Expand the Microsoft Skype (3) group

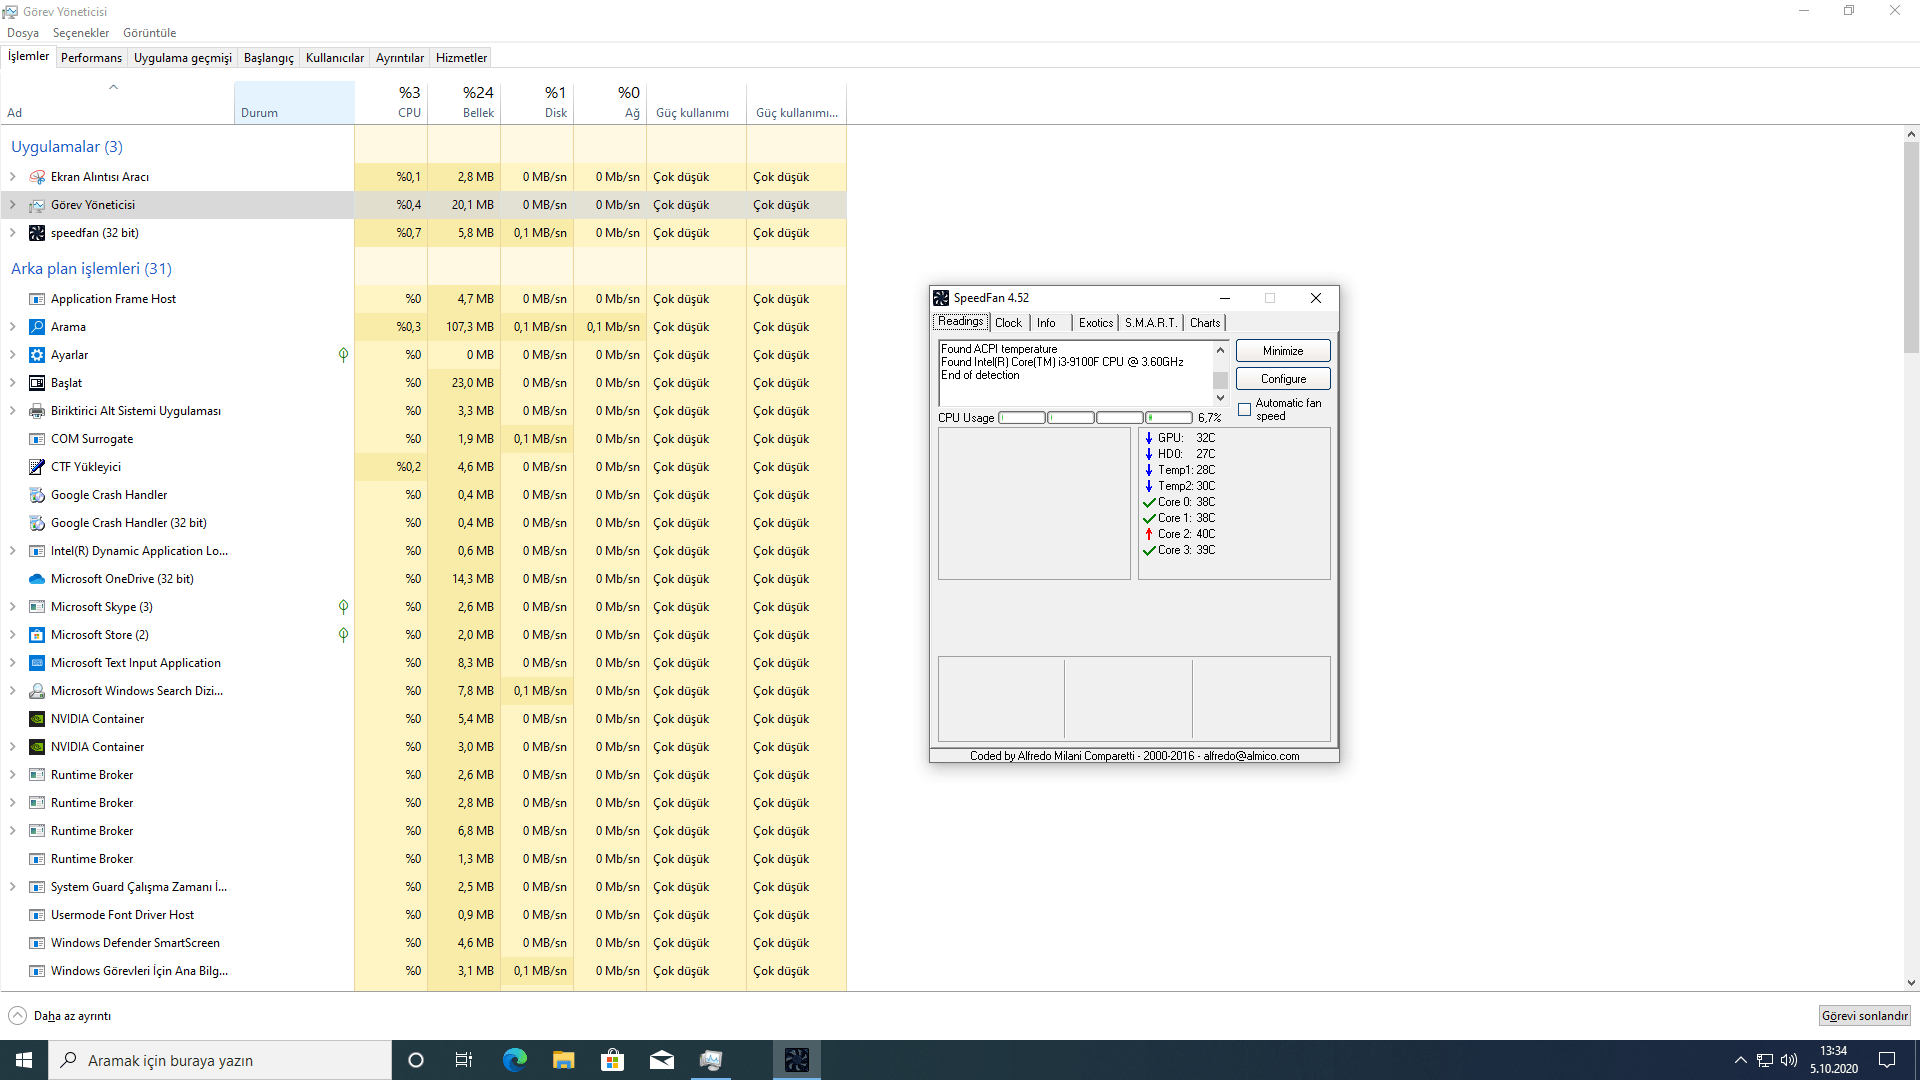tap(13, 607)
